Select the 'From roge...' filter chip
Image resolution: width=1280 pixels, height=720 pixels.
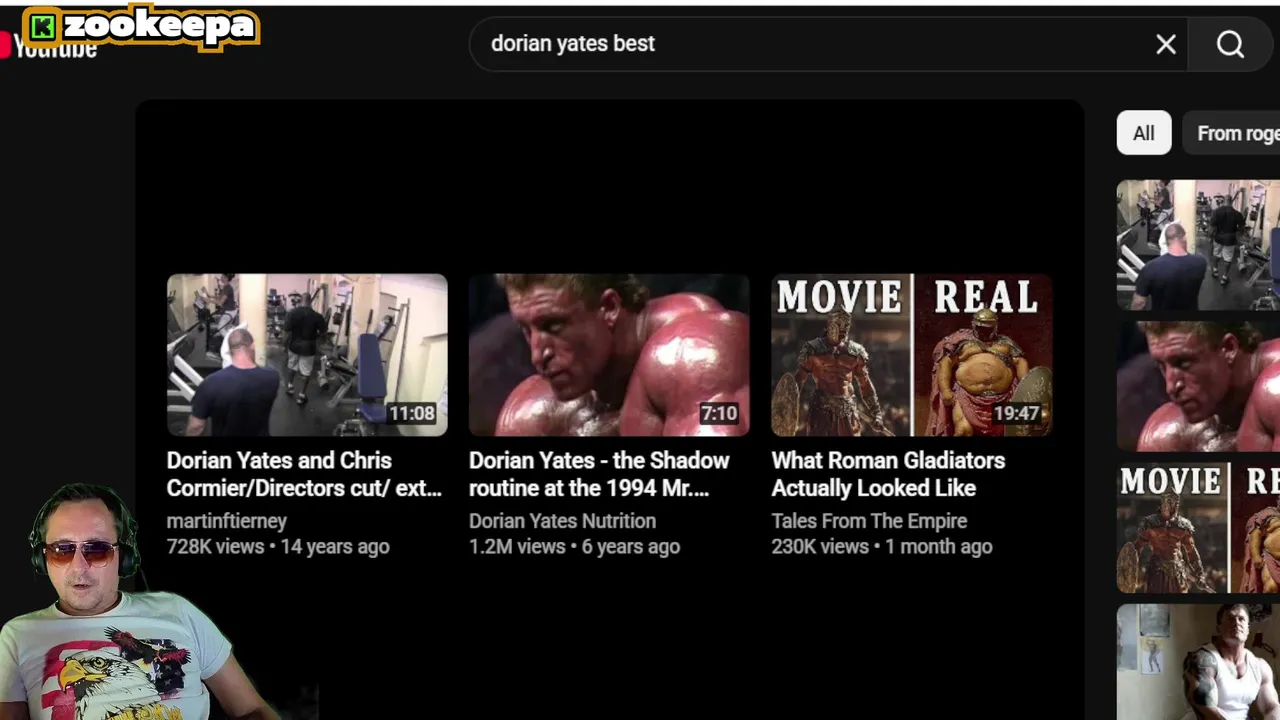[1233, 133]
